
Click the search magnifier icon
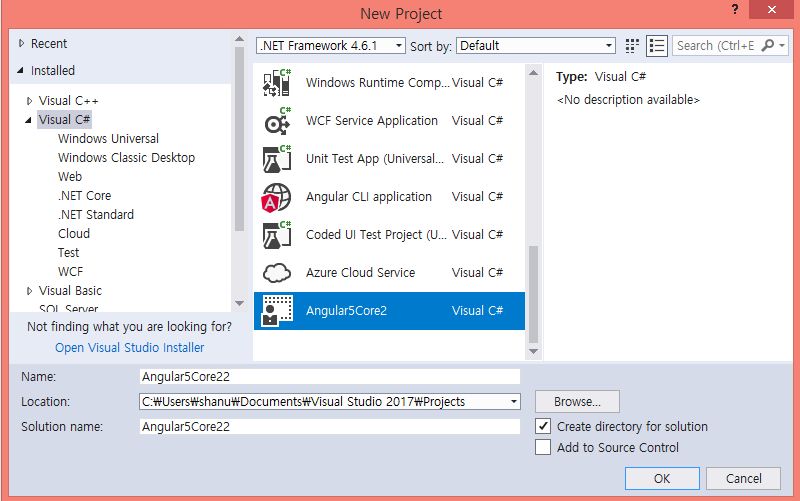tap(768, 45)
